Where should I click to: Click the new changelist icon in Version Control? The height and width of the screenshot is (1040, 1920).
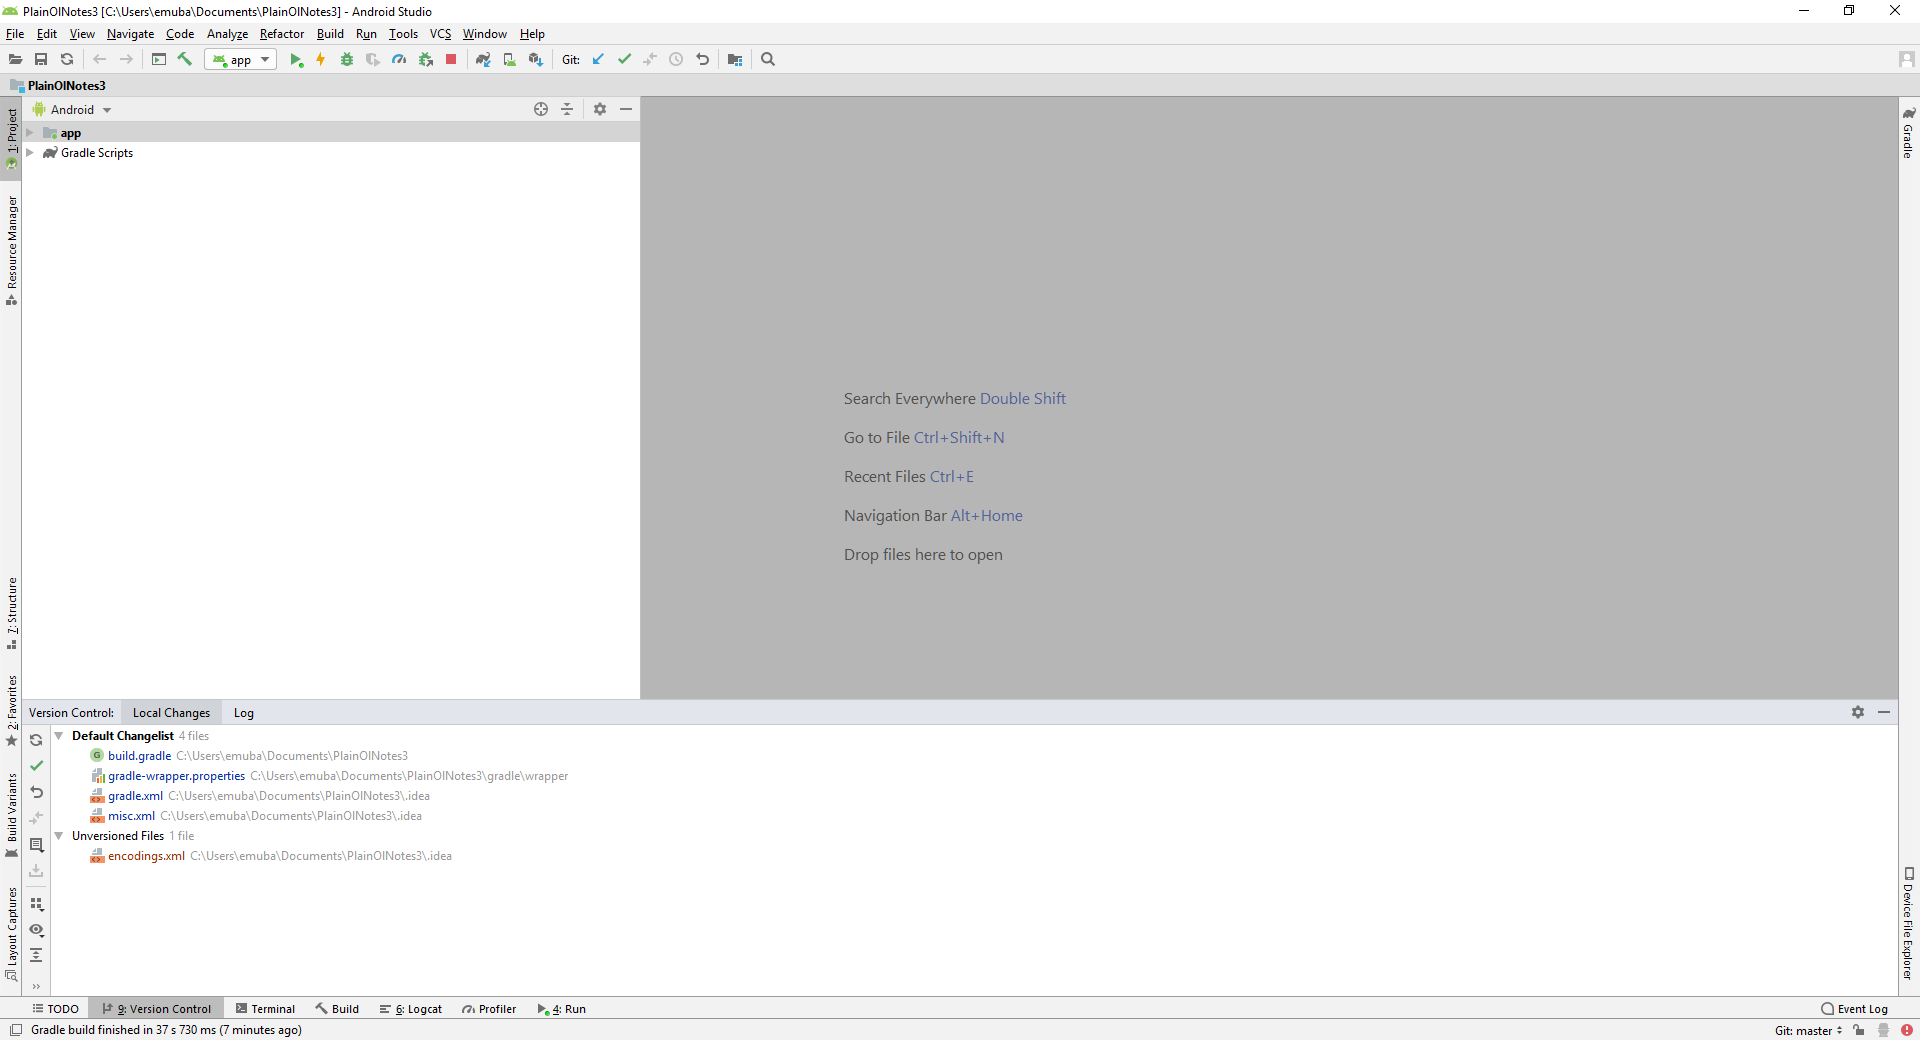point(36,845)
